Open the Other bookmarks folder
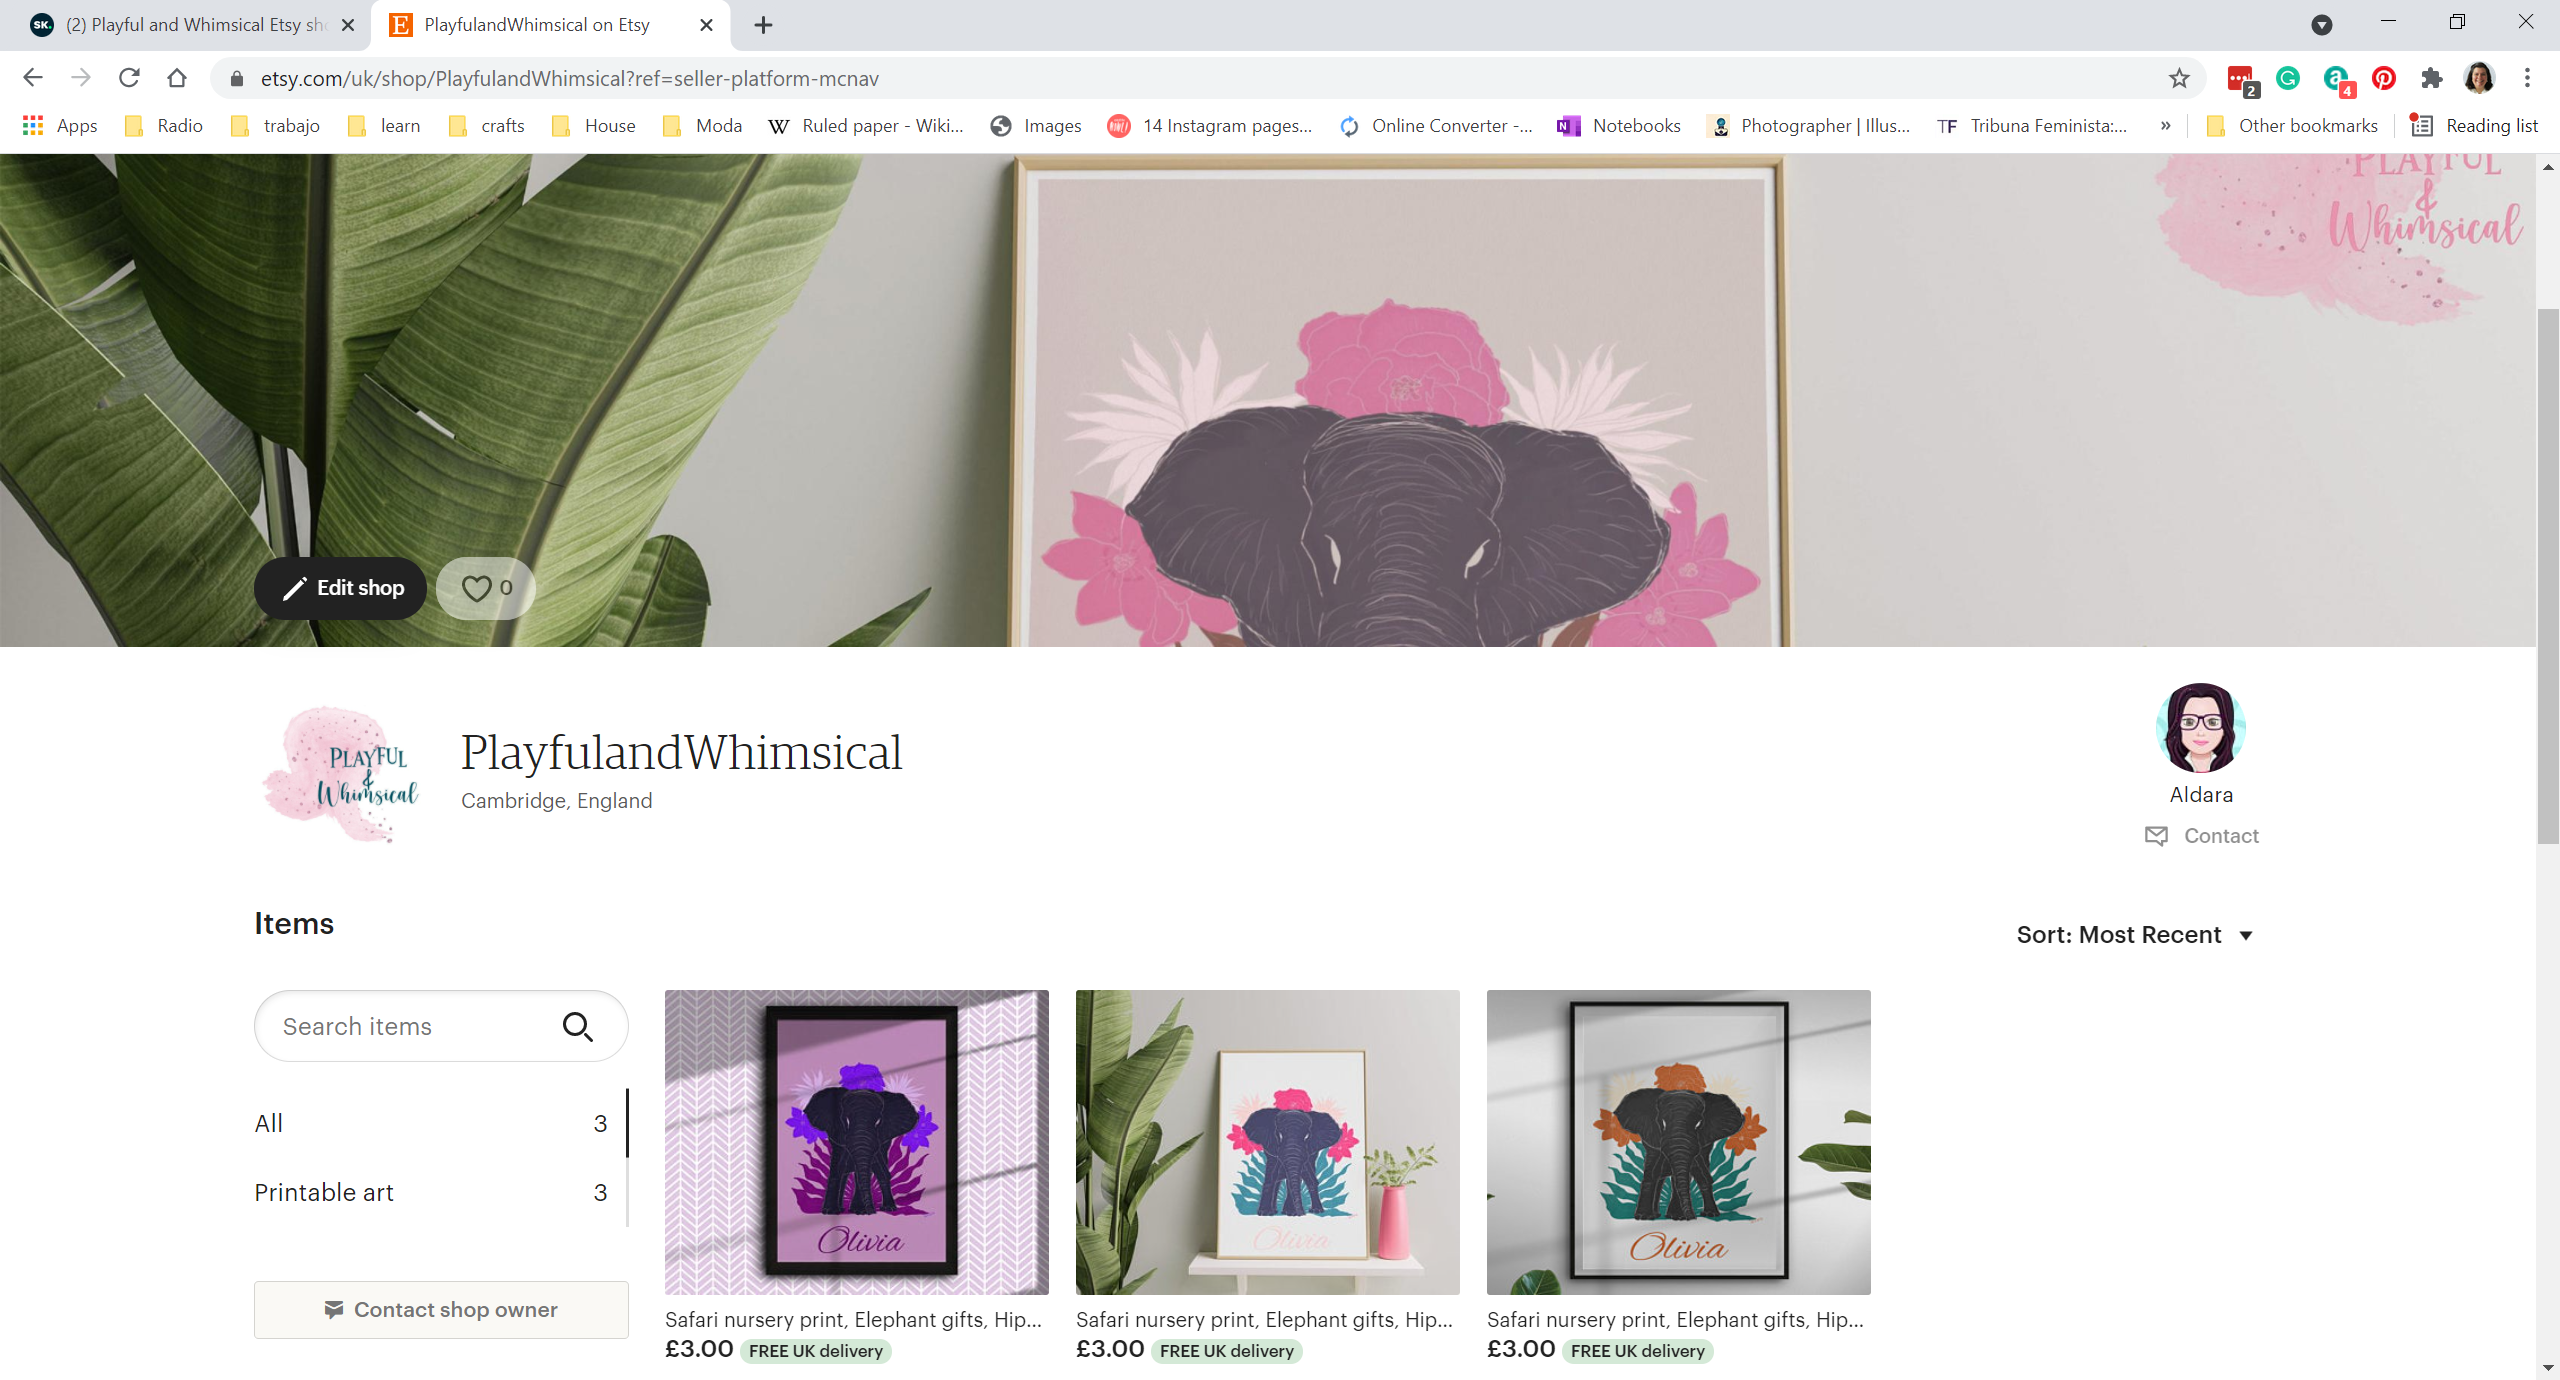Image resolution: width=2560 pixels, height=1380 pixels. [2292, 126]
